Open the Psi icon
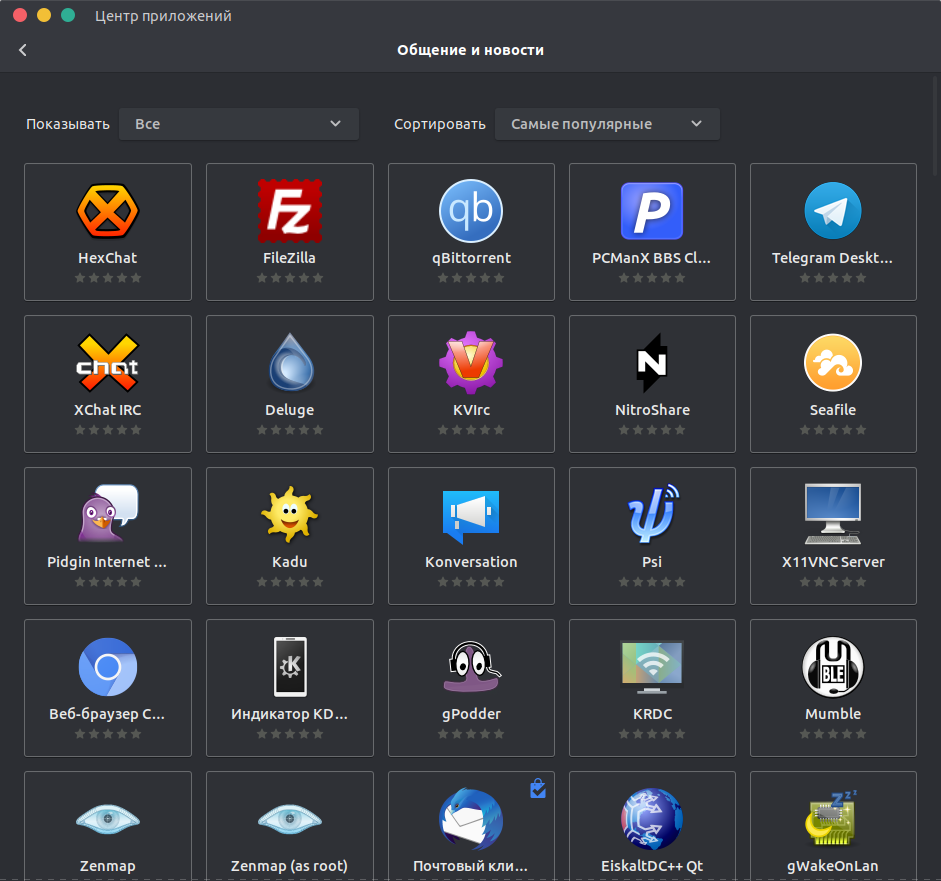Viewport: 941px width, 881px height. tap(654, 514)
